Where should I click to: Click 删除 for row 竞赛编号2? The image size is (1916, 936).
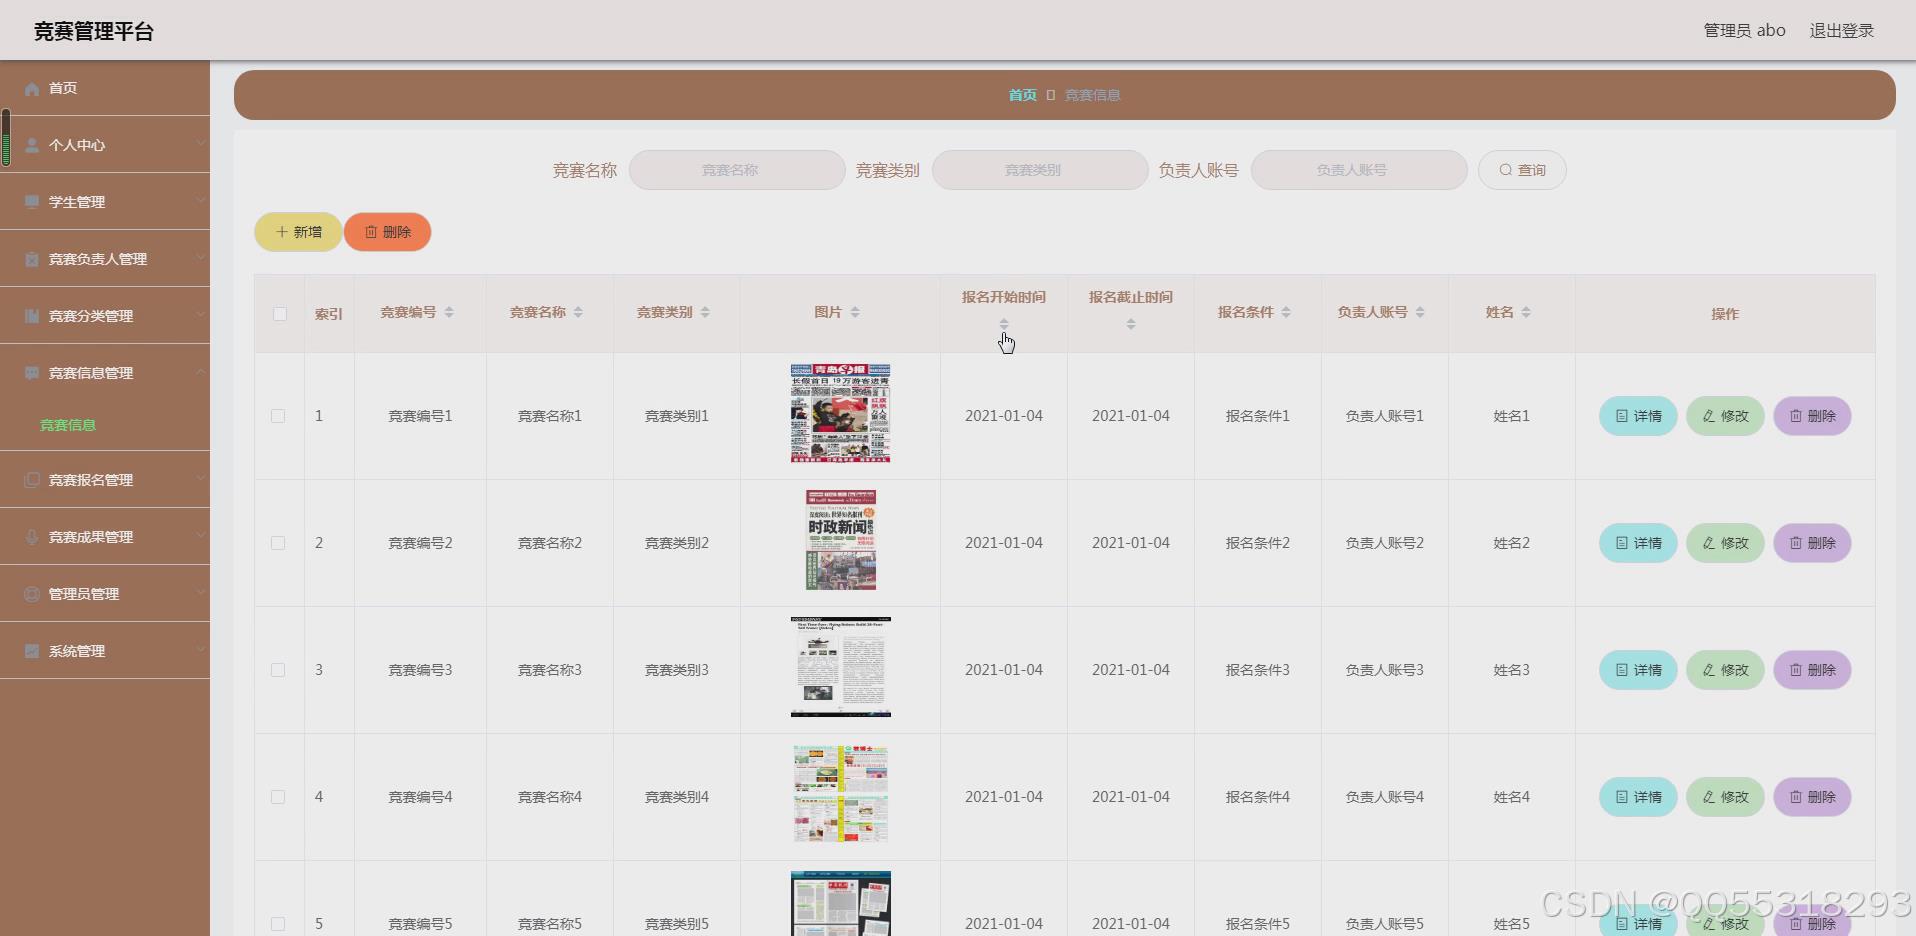(x=1812, y=543)
